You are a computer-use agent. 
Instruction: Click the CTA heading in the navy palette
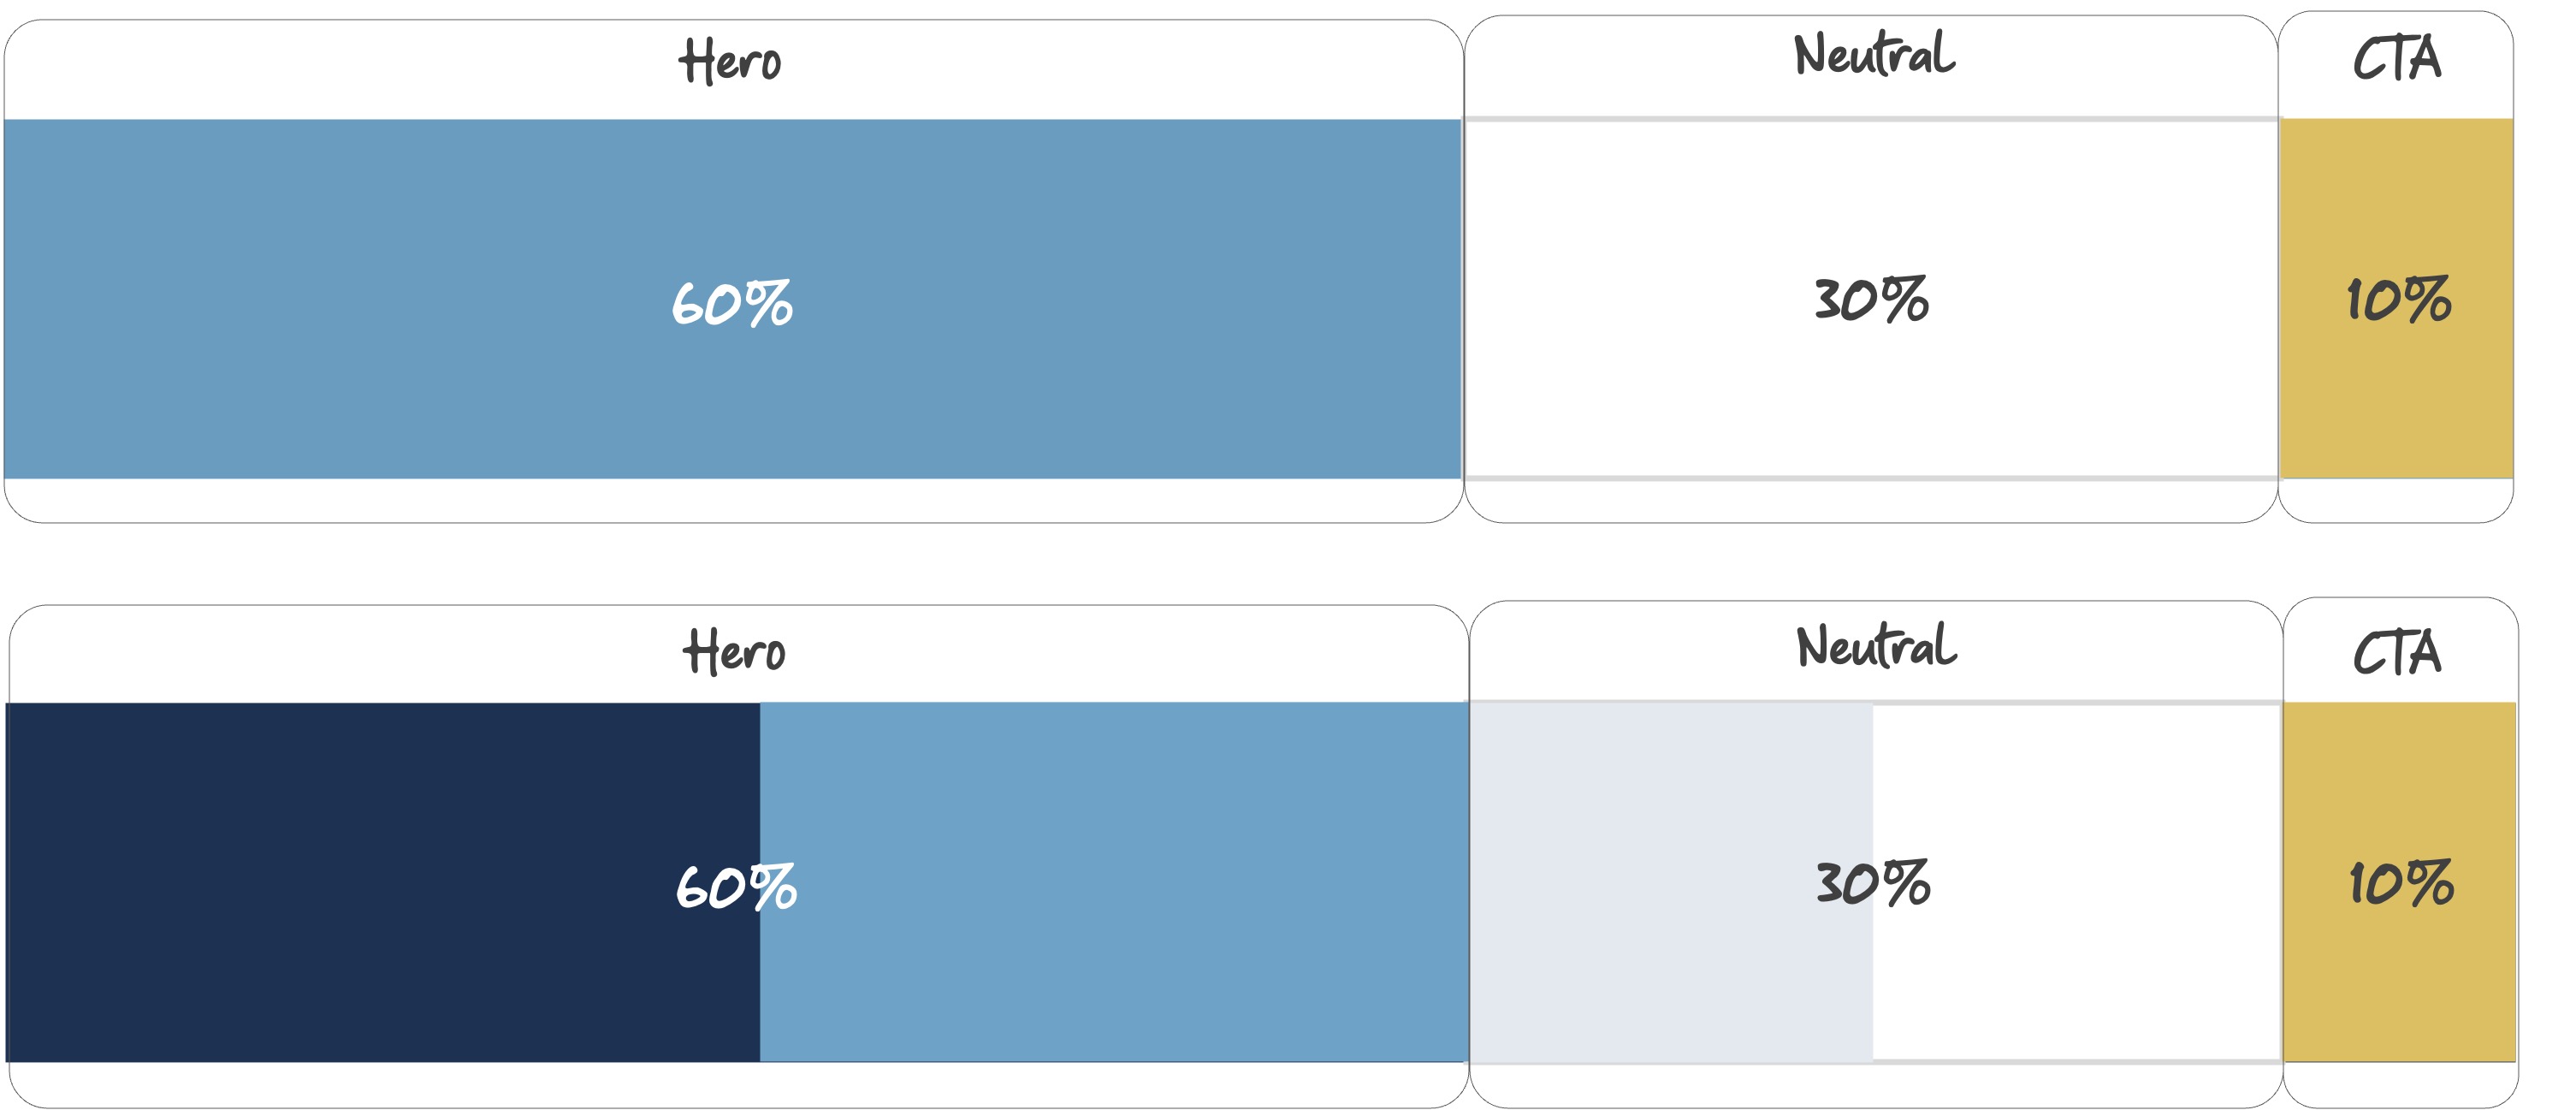(2397, 654)
